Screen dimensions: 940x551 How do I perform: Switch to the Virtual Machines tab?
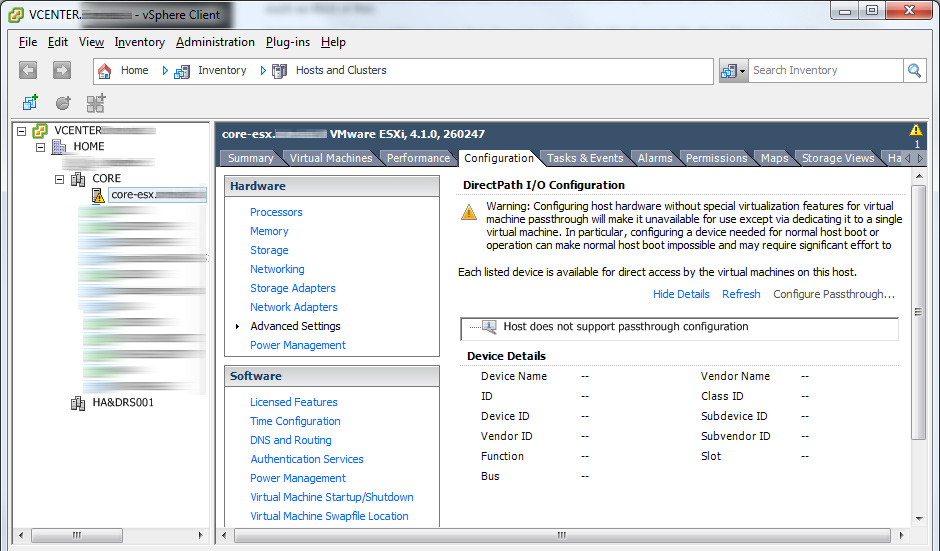pyautogui.click(x=331, y=158)
